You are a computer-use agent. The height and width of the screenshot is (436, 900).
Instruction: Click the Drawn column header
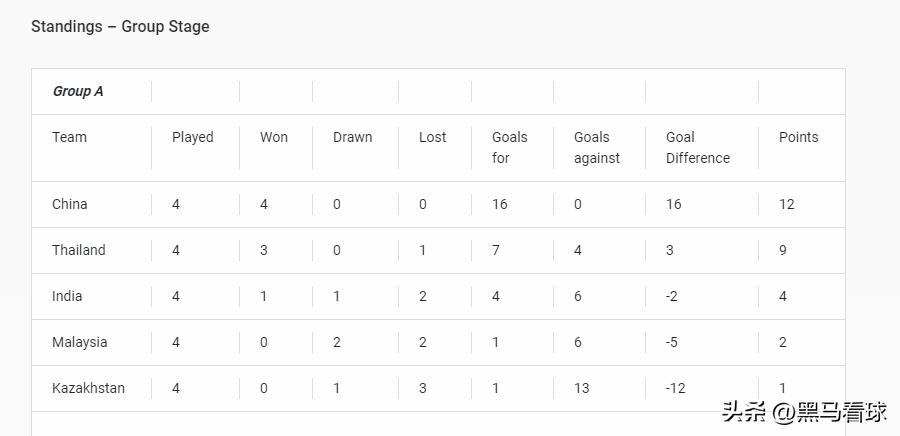[352, 137]
